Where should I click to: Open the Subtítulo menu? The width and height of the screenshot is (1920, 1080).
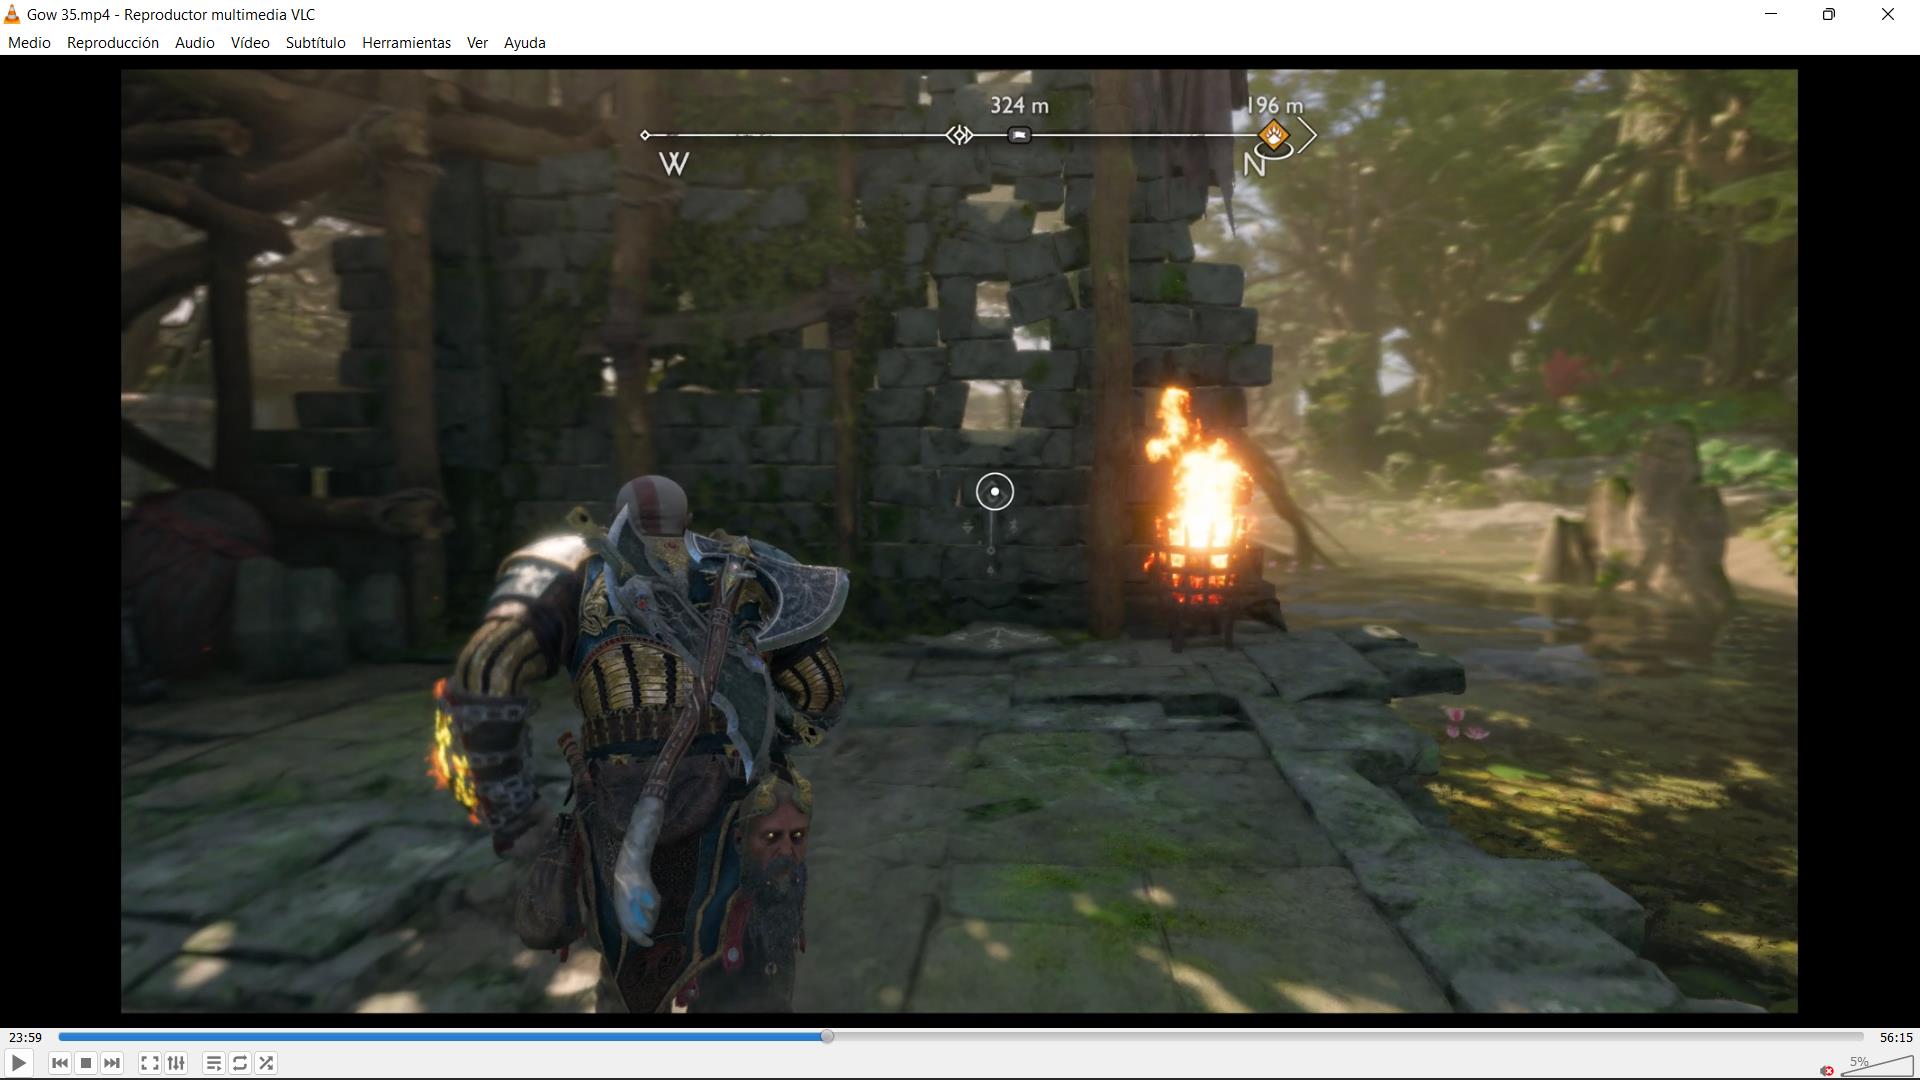(x=316, y=43)
